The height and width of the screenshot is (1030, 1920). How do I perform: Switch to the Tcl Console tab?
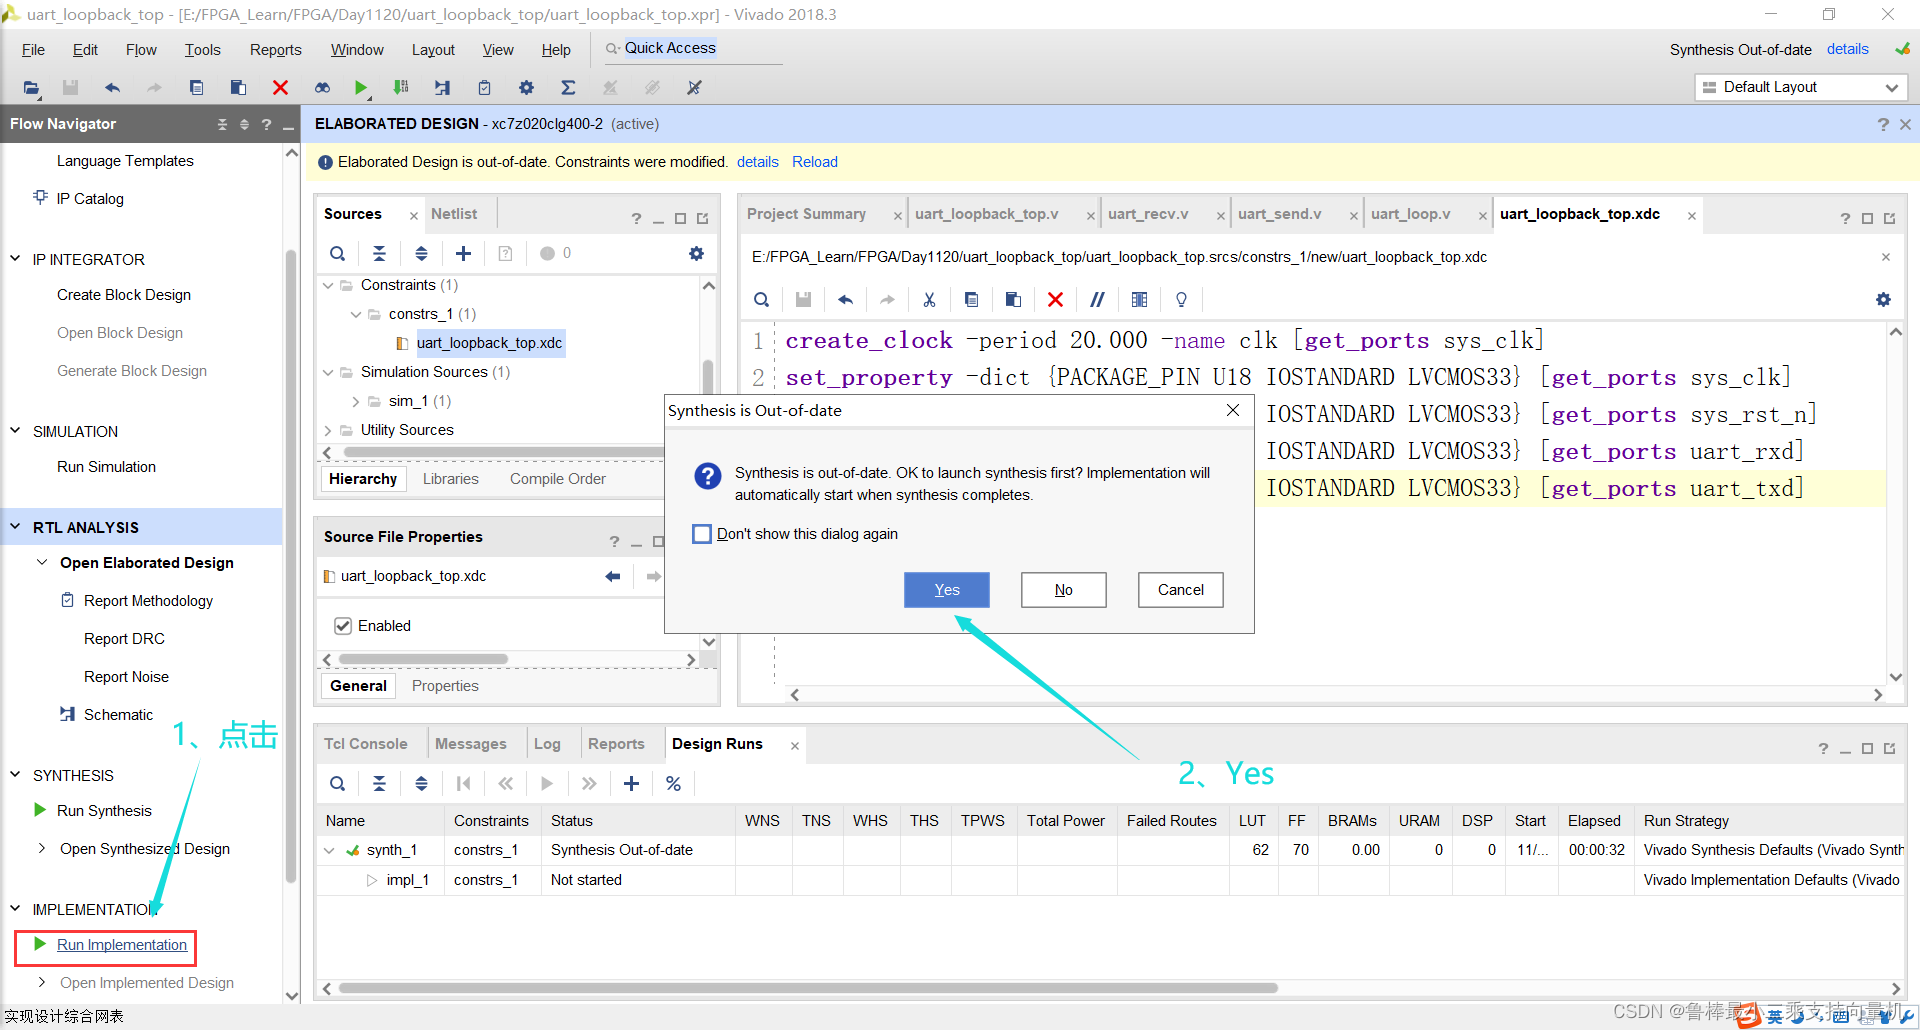366,744
